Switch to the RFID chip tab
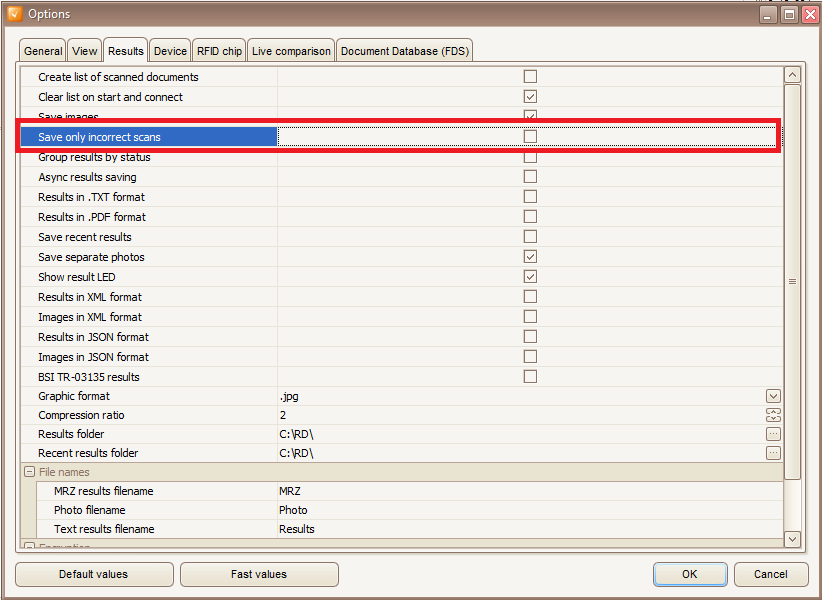The width and height of the screenshot is (822, 600). coord(218,49)
